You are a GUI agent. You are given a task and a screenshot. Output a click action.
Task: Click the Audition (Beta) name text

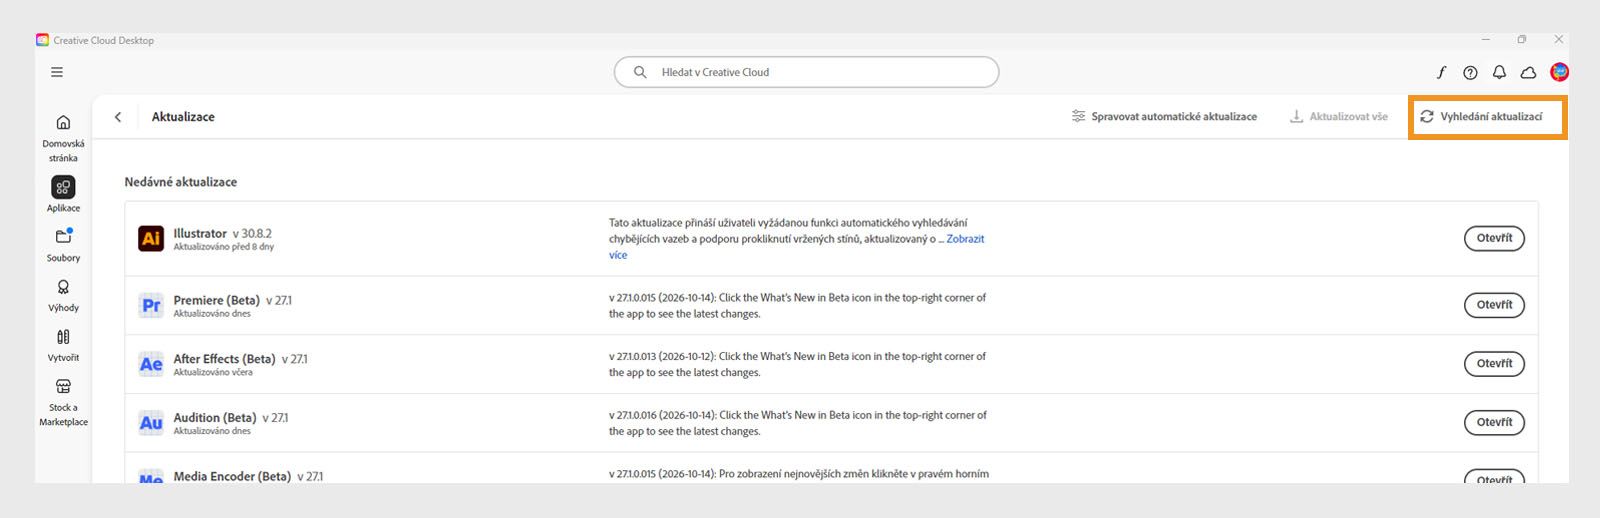215,418
